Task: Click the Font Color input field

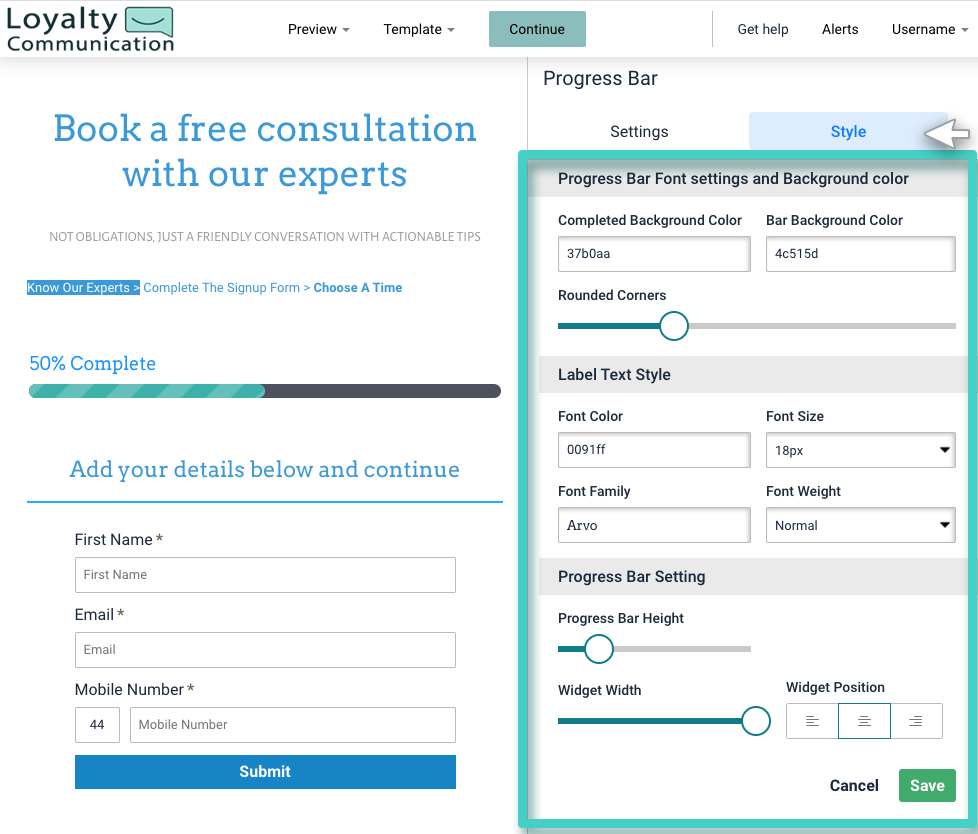Action: tap(654, 450)
